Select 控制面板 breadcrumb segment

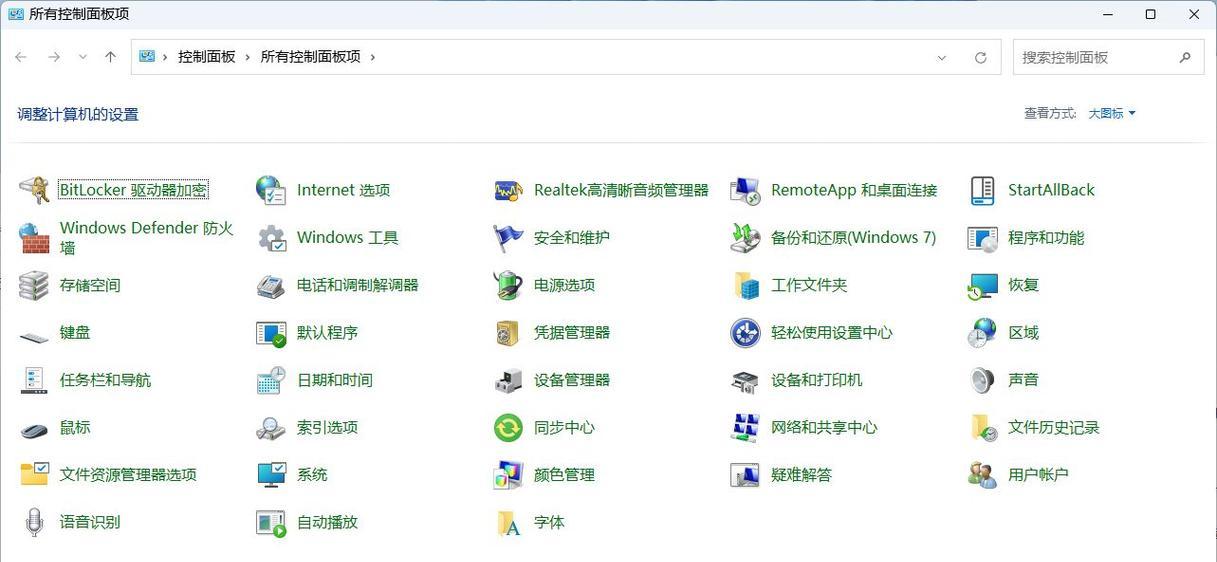tap(207, 57)
